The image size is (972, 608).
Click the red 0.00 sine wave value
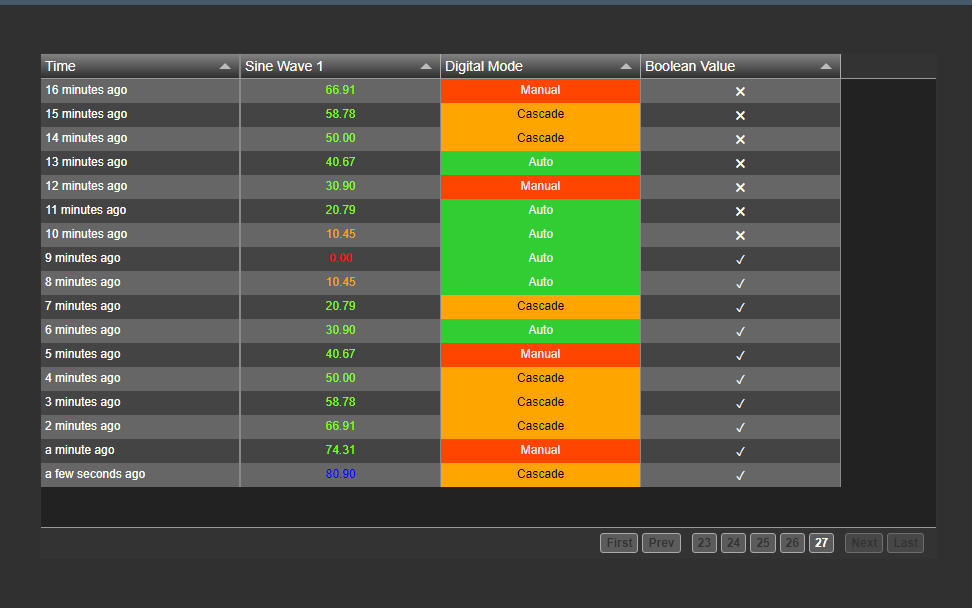pos(341,258)
